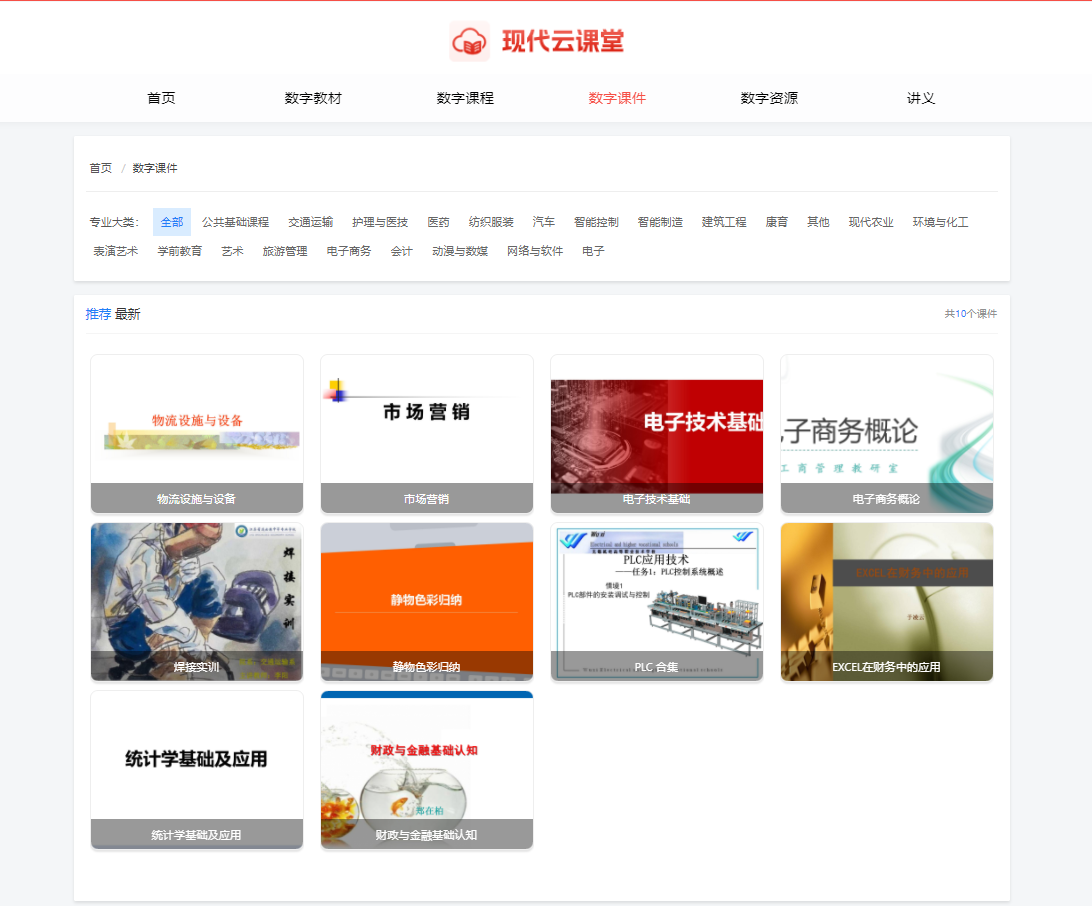Choose the 电子商务 category filter
This screenshot has width=1092, height=906.
(x=348, y=251)
